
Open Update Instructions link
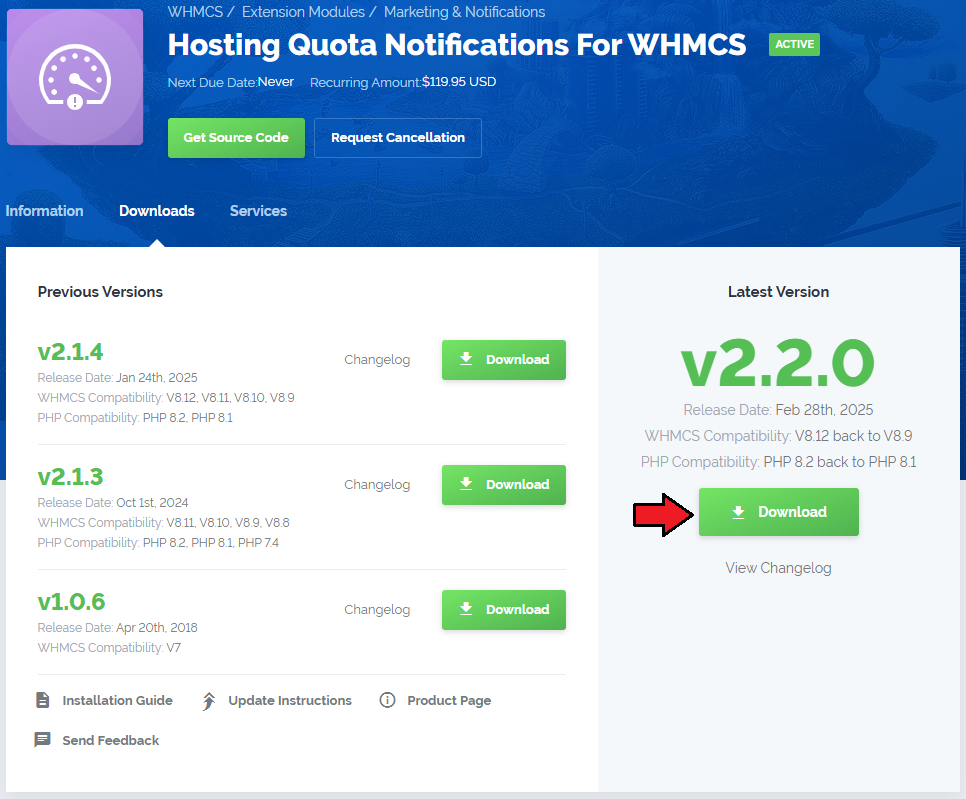coord(290,700)
